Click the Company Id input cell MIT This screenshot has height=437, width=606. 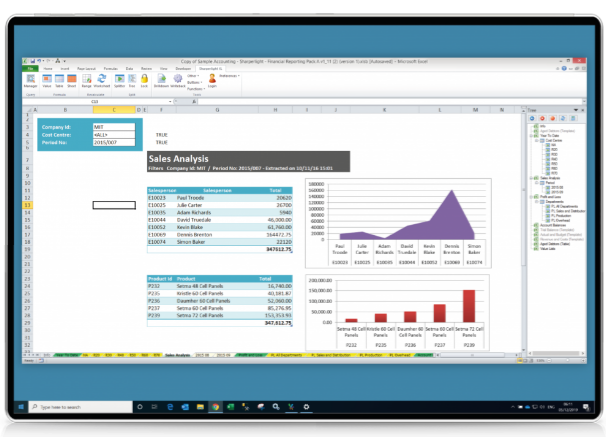pyautogui.click(x=114, y=127)
